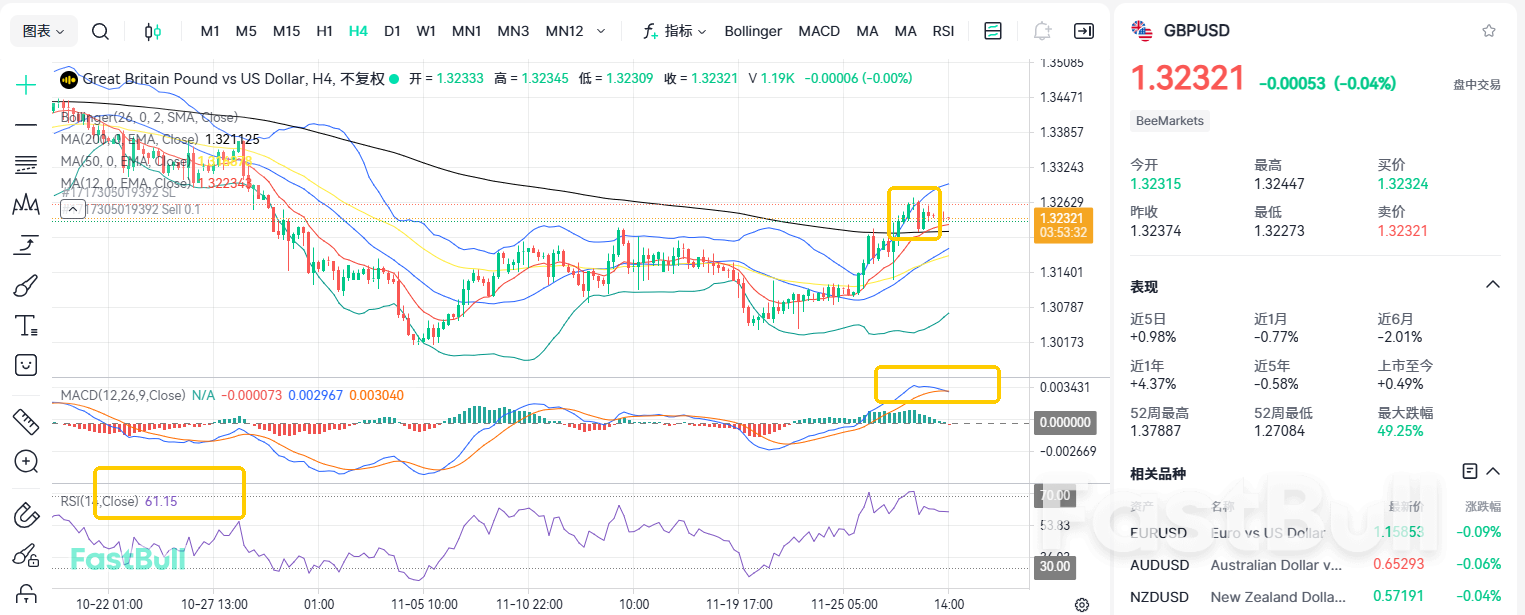Select the trend line drawing tool
Viewport: 1525px width, 615px height.
(x=25, y=124)
